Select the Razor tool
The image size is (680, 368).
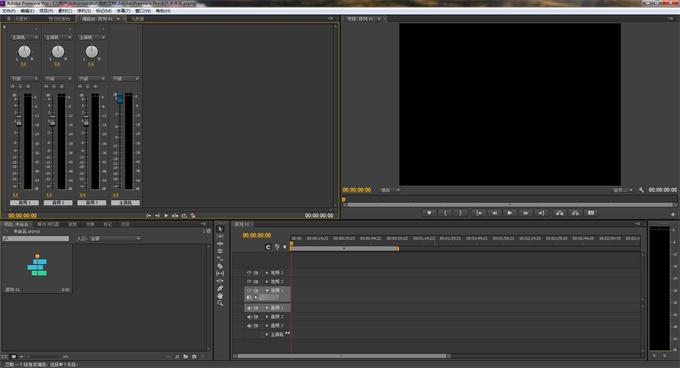[220, 266]
